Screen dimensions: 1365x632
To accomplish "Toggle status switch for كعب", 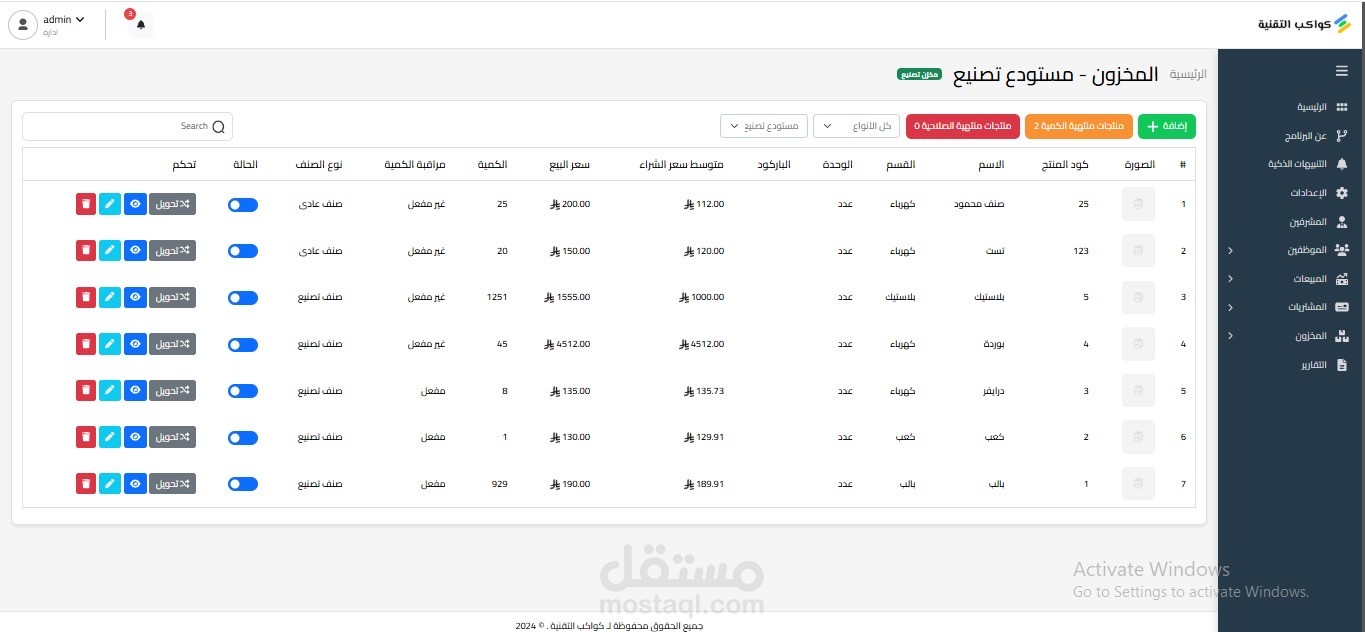I will [243, 437].
